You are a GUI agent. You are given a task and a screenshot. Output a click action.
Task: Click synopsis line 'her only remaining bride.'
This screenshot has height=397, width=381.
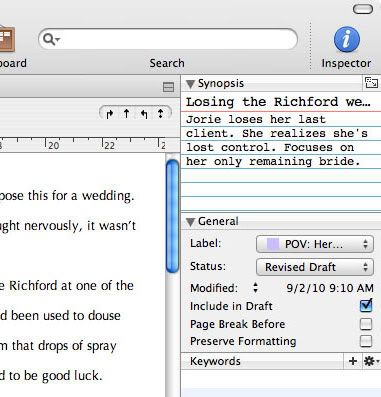tap(273, 162)
